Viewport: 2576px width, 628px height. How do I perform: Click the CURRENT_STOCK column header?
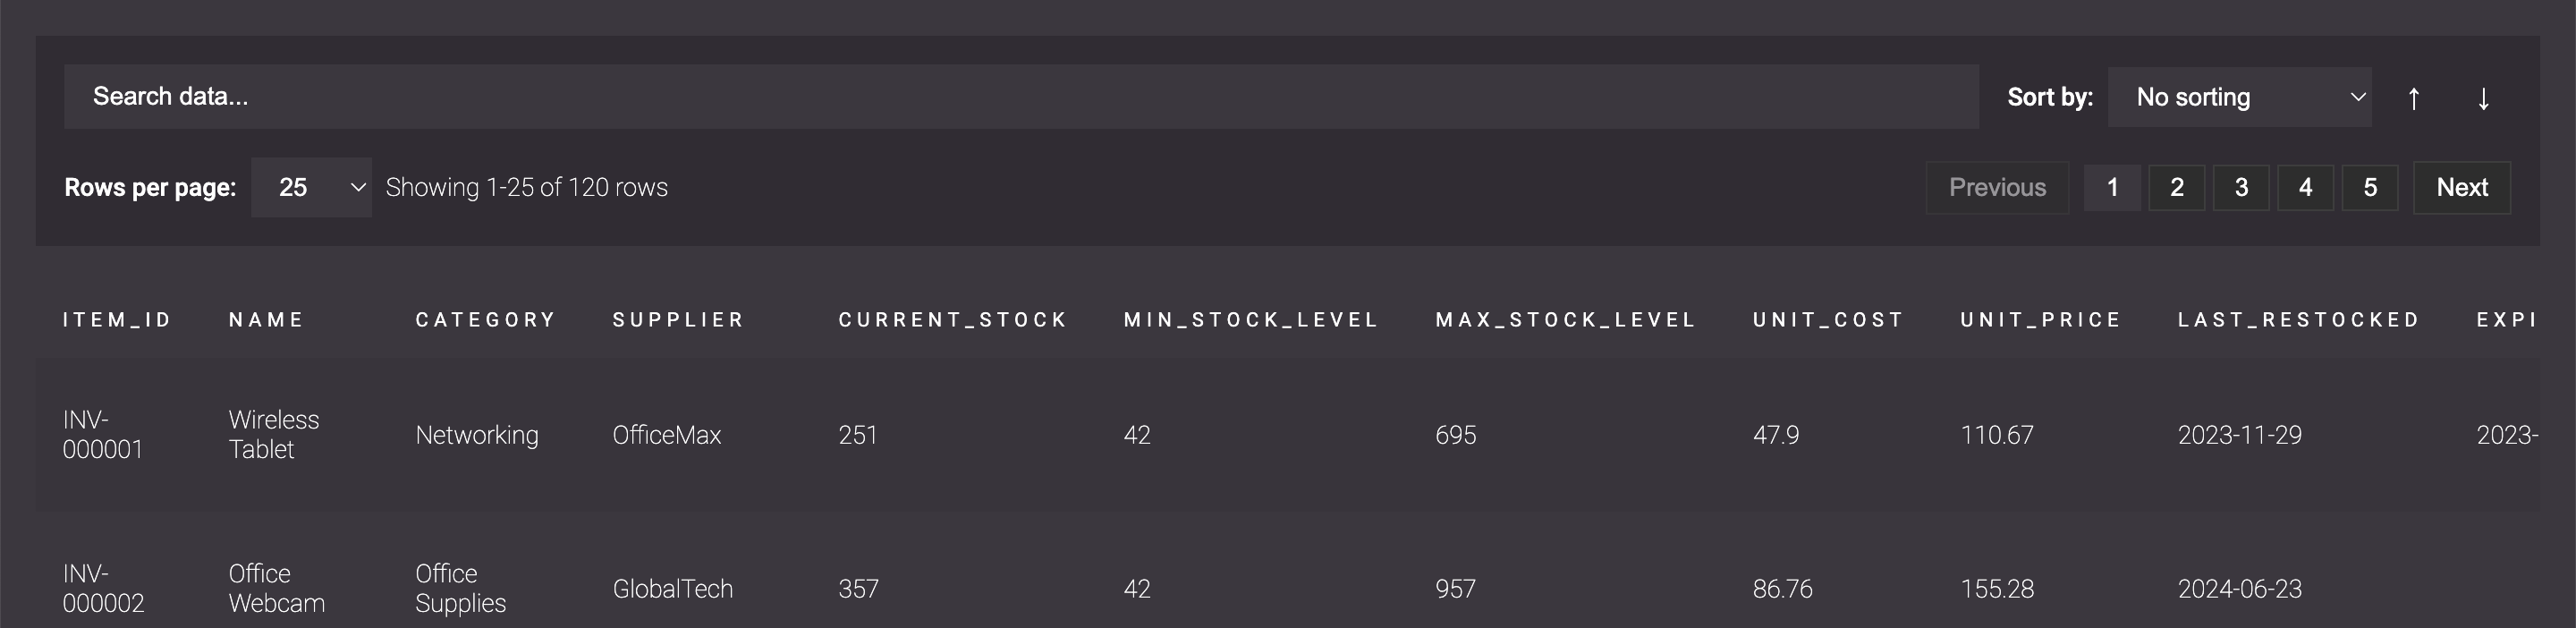click(x=952, y=320)
